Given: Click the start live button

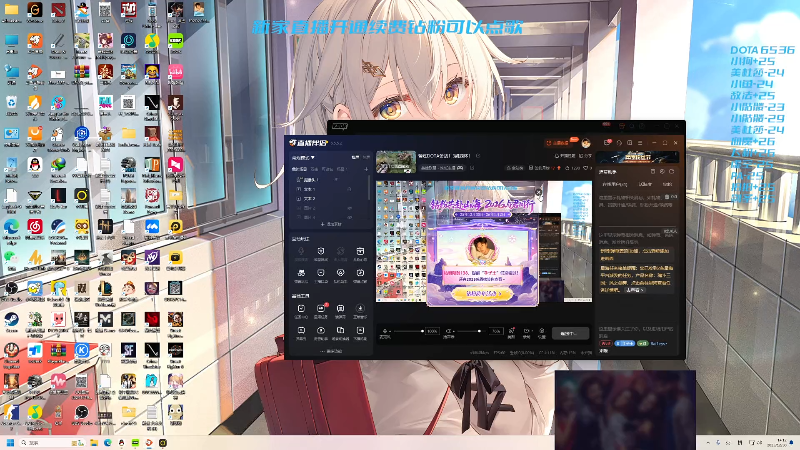Looking at the screenshot, I should pyautogui.click(x=570, y=334).
